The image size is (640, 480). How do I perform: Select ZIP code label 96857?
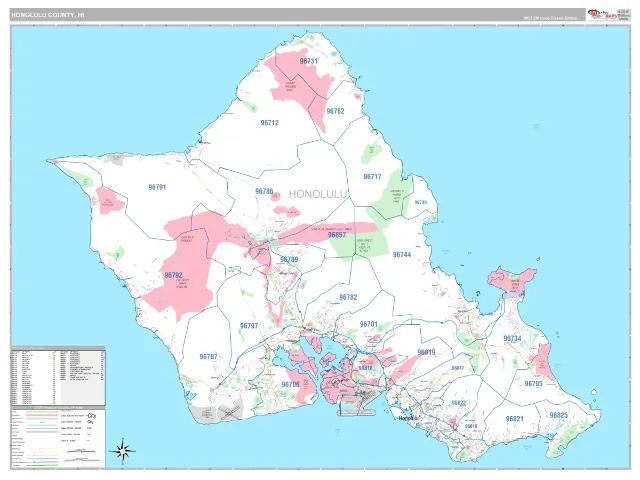337,235
